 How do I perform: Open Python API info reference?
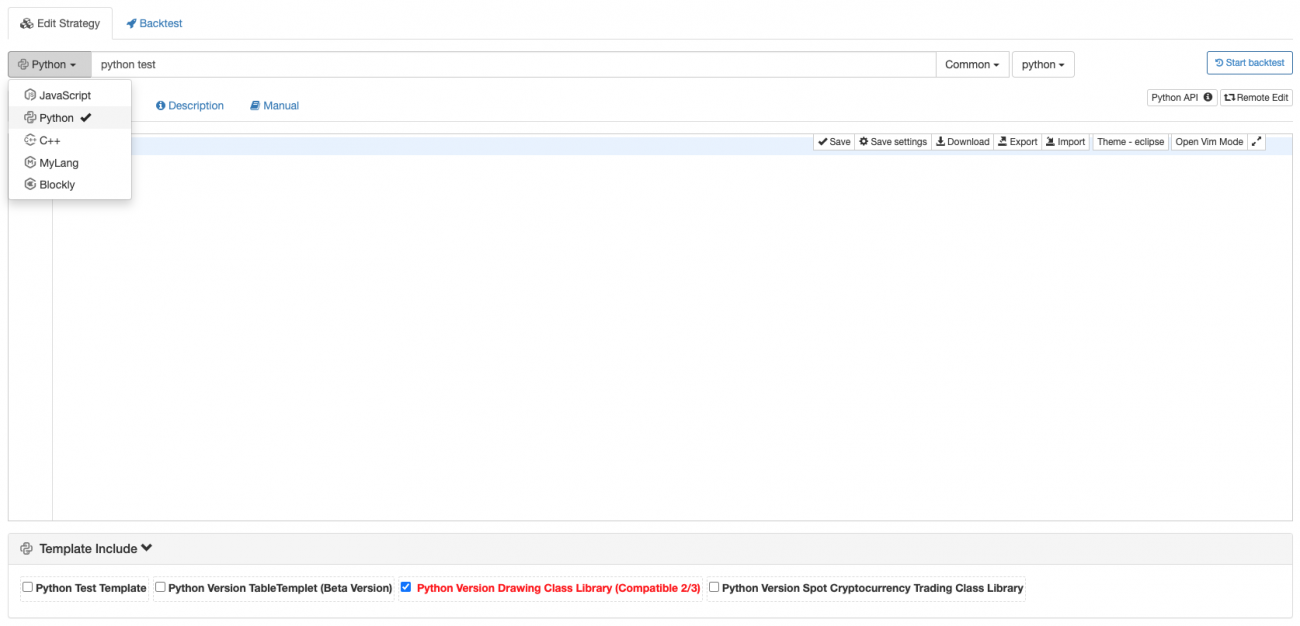coord(1181,98)
